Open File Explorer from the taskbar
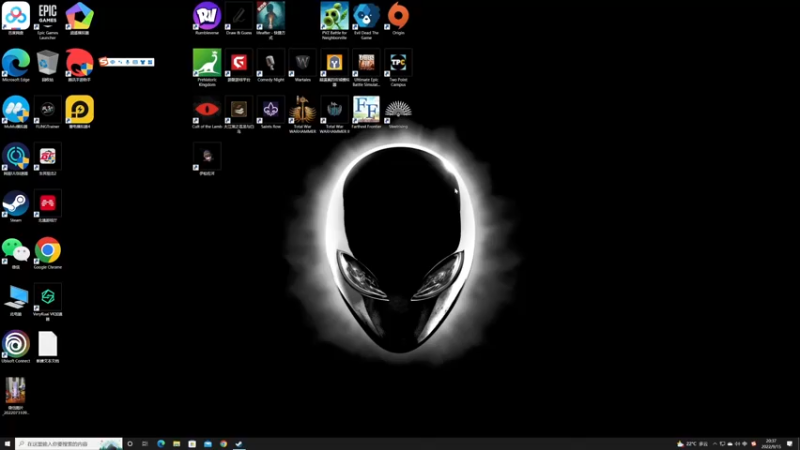Image resolution: width=800 pixels, height=450 pixels. 177,444
